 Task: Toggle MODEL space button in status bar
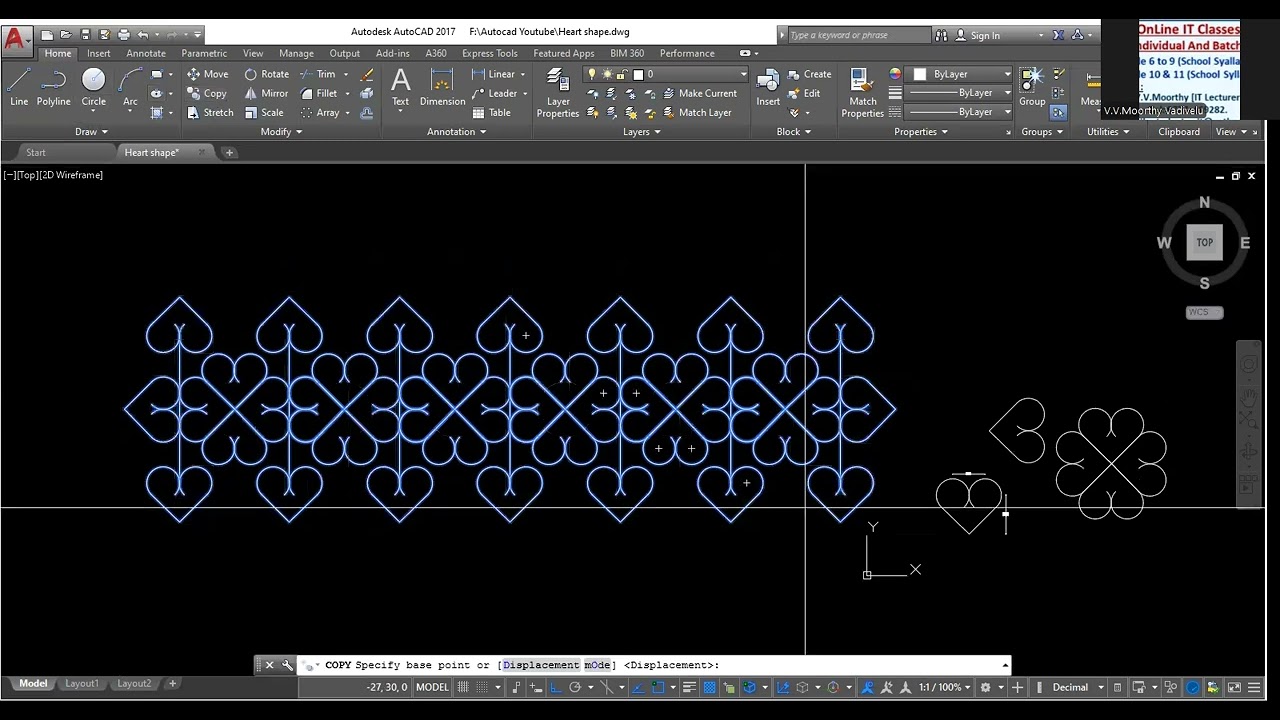pos(432,687)
